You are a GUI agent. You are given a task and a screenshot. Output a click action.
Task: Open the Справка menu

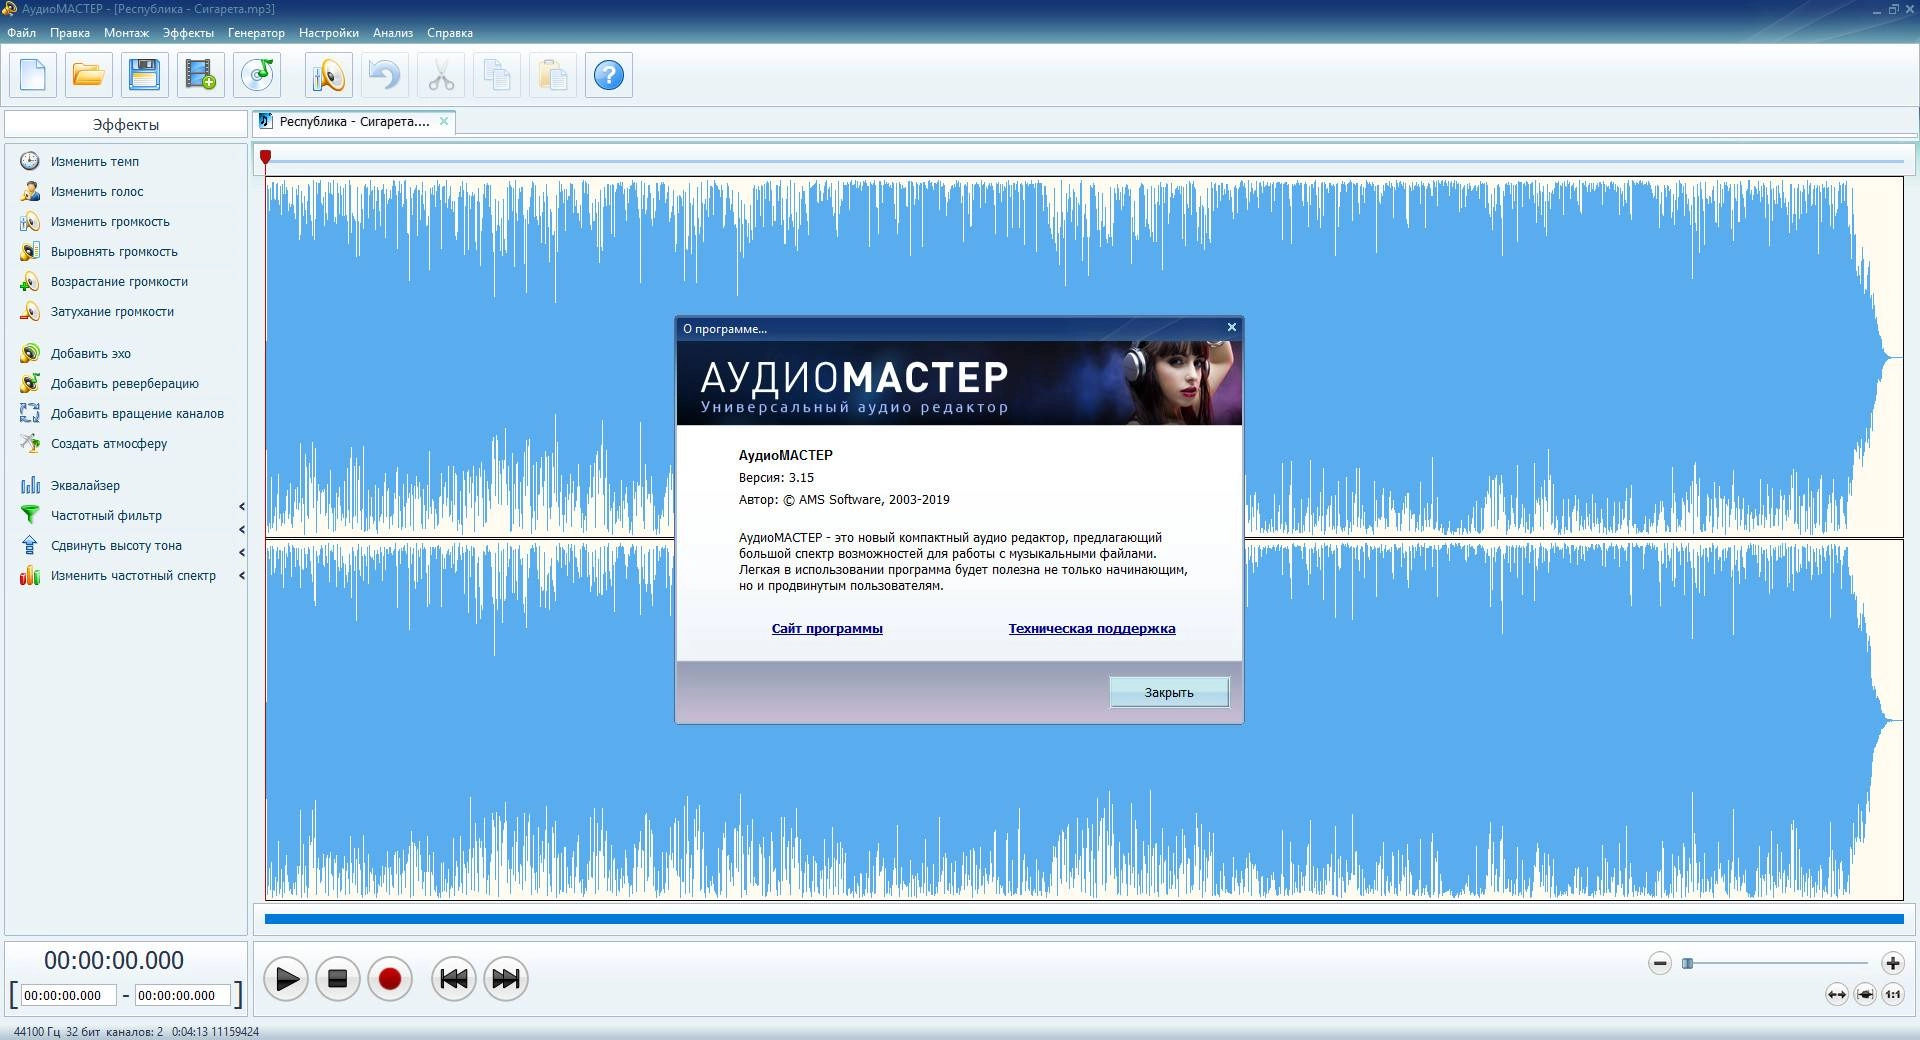(450, 33)
